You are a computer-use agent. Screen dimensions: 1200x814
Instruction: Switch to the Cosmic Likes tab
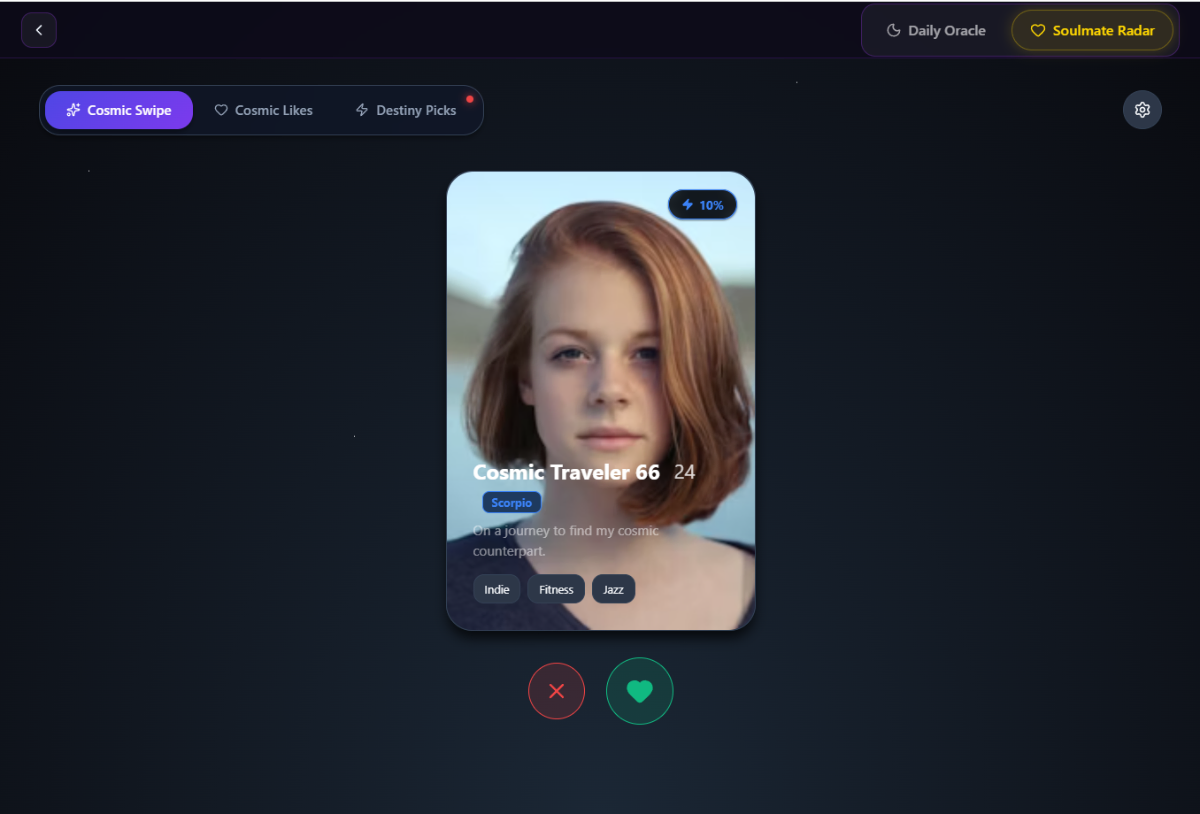264,110
